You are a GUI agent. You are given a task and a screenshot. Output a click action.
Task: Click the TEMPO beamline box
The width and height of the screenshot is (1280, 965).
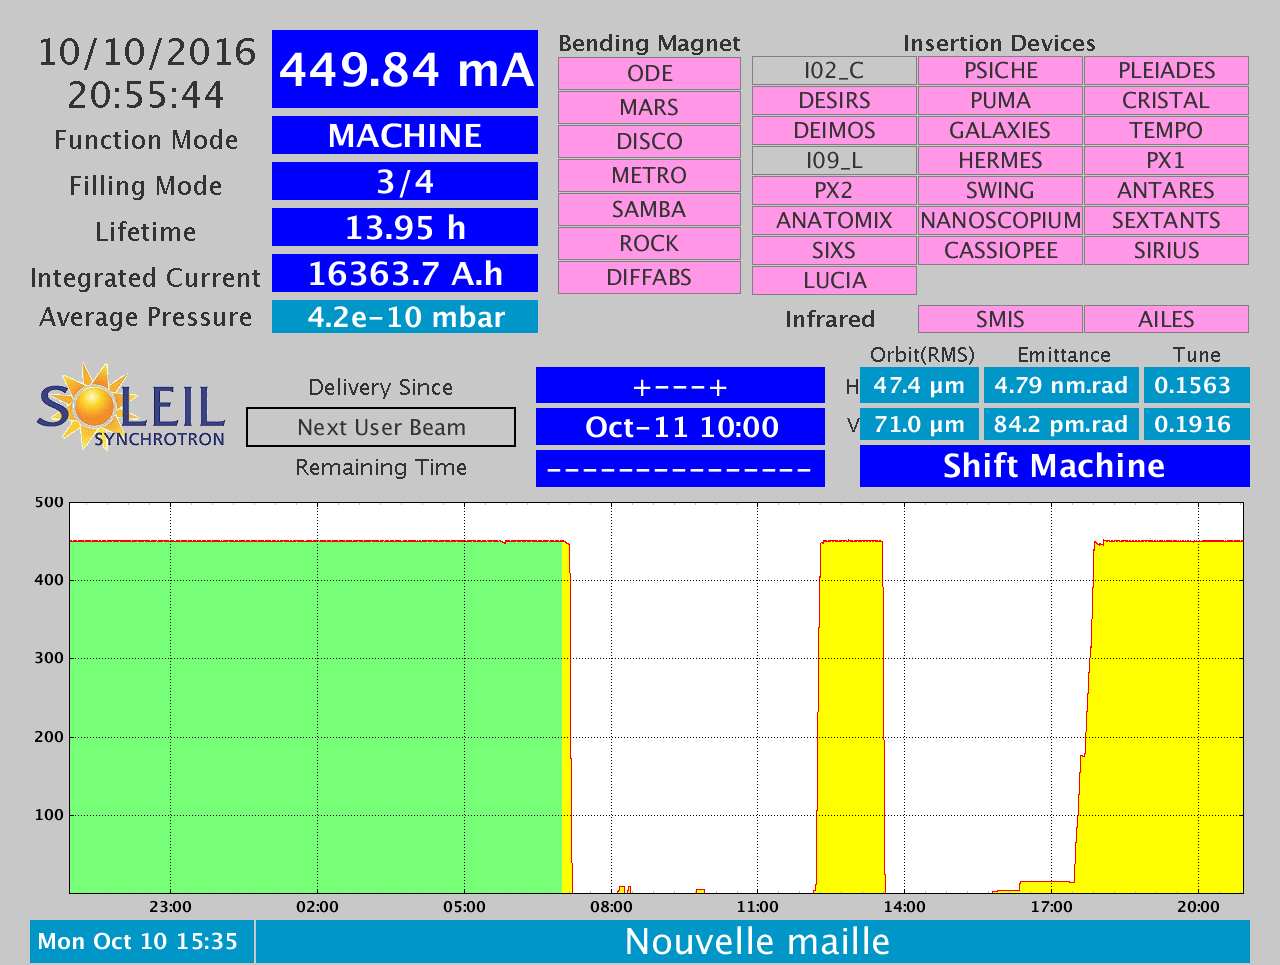pyautogui.click(x=1166, y=131)
